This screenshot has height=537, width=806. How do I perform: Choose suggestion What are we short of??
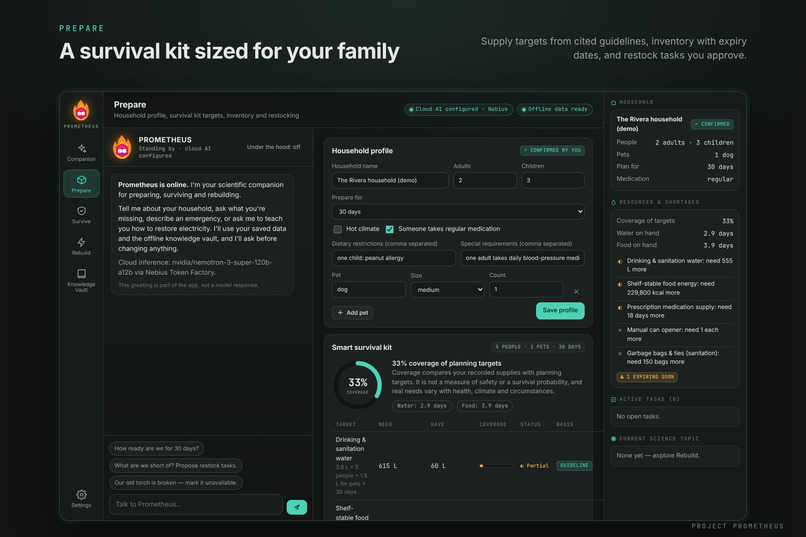[175, 466]
